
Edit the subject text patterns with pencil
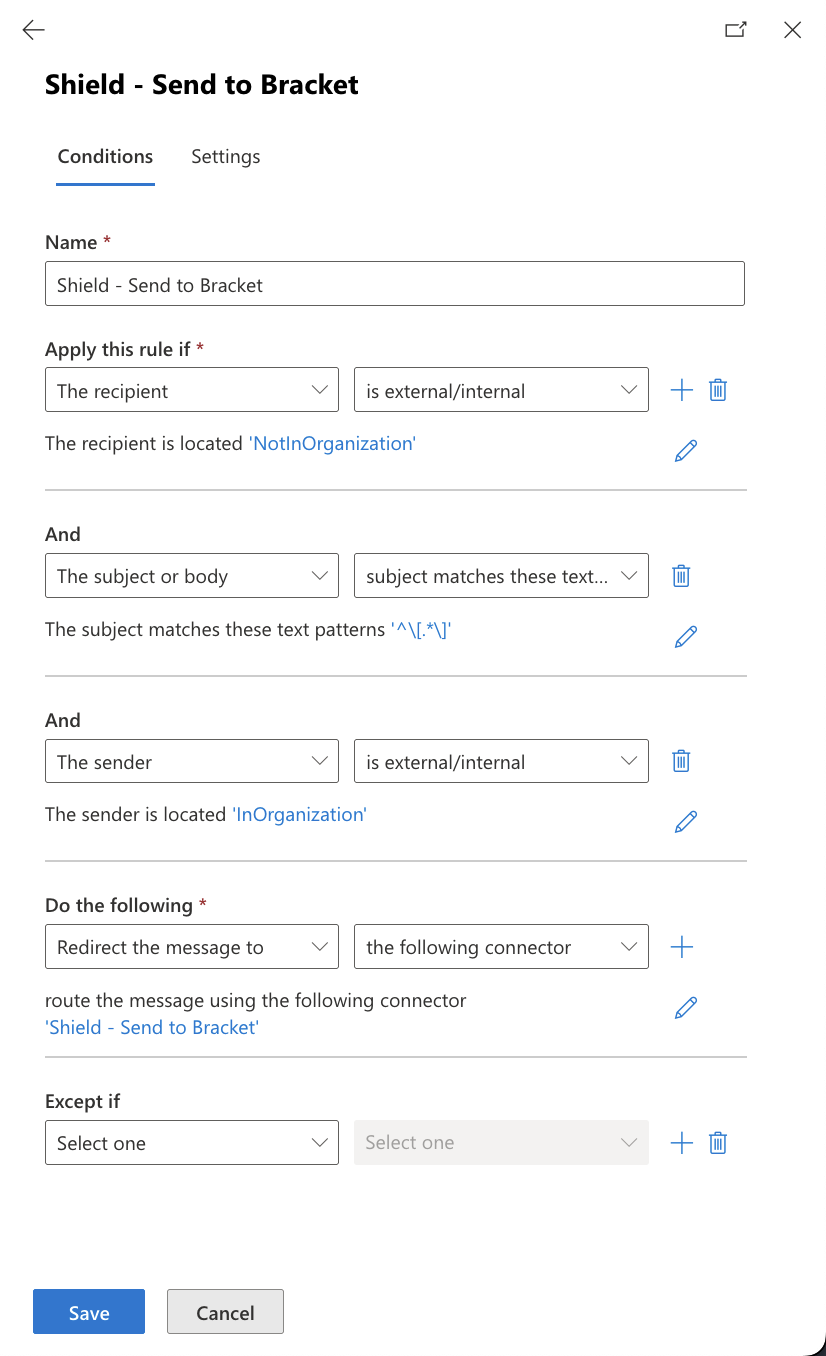coord(686,636)
